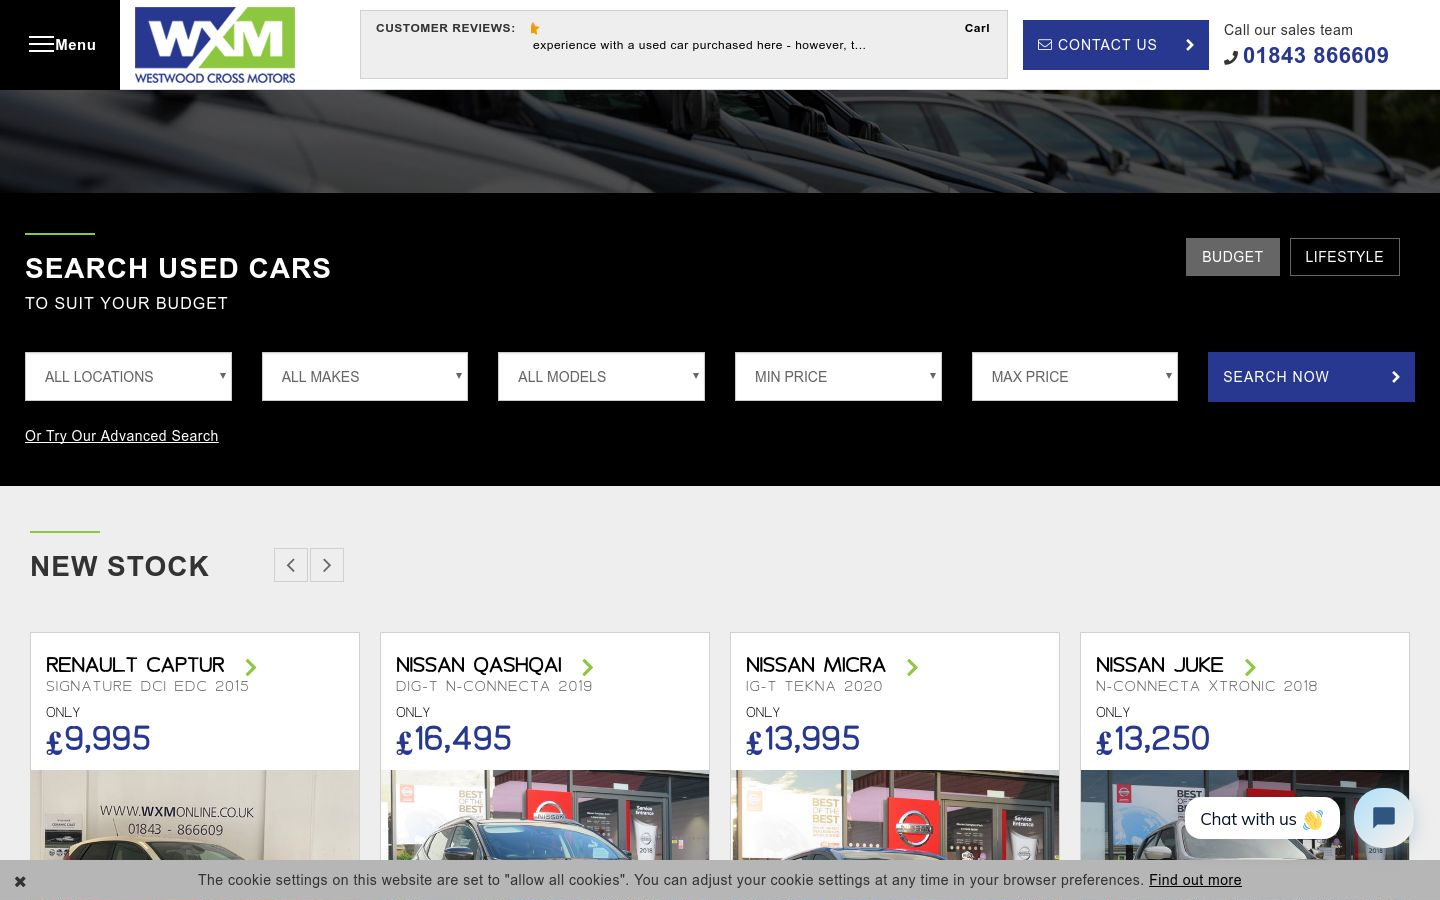The width and height of the screenshot is (1440, 900).
Task: Click the review star rating icon
Action: pyautogui.click(x=535, y=28)
